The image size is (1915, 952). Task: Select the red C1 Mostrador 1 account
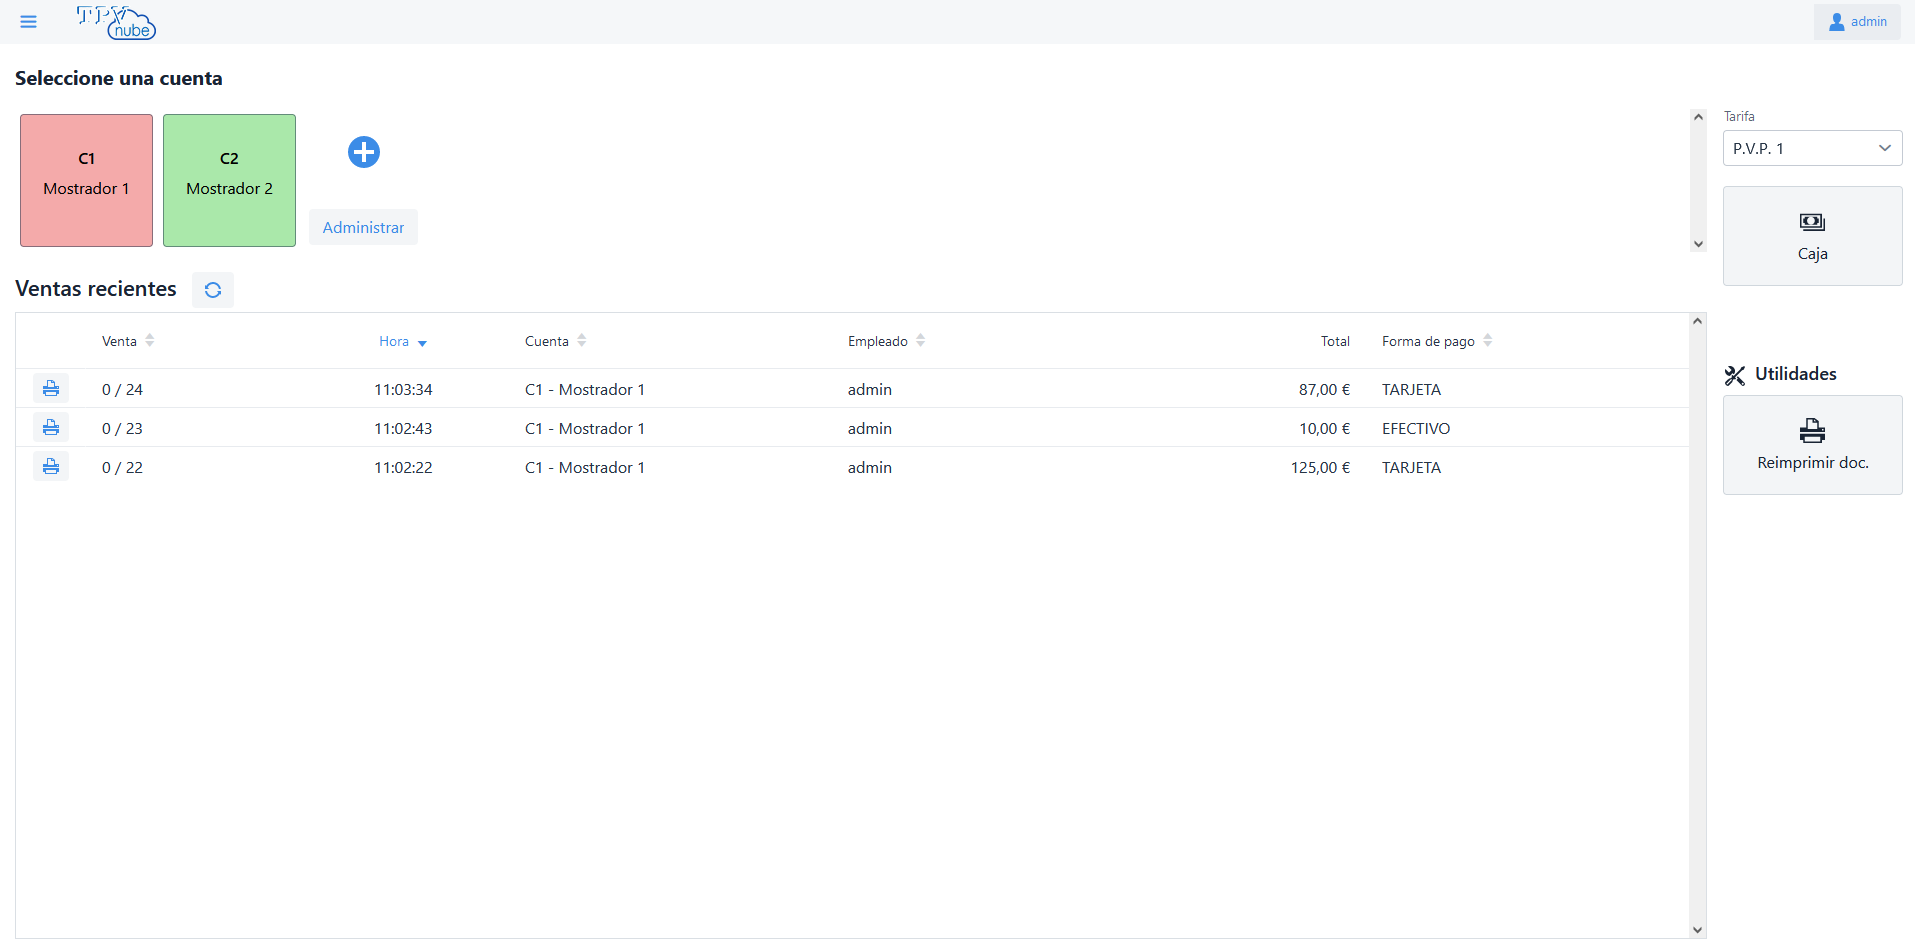(x=87, y=180)
